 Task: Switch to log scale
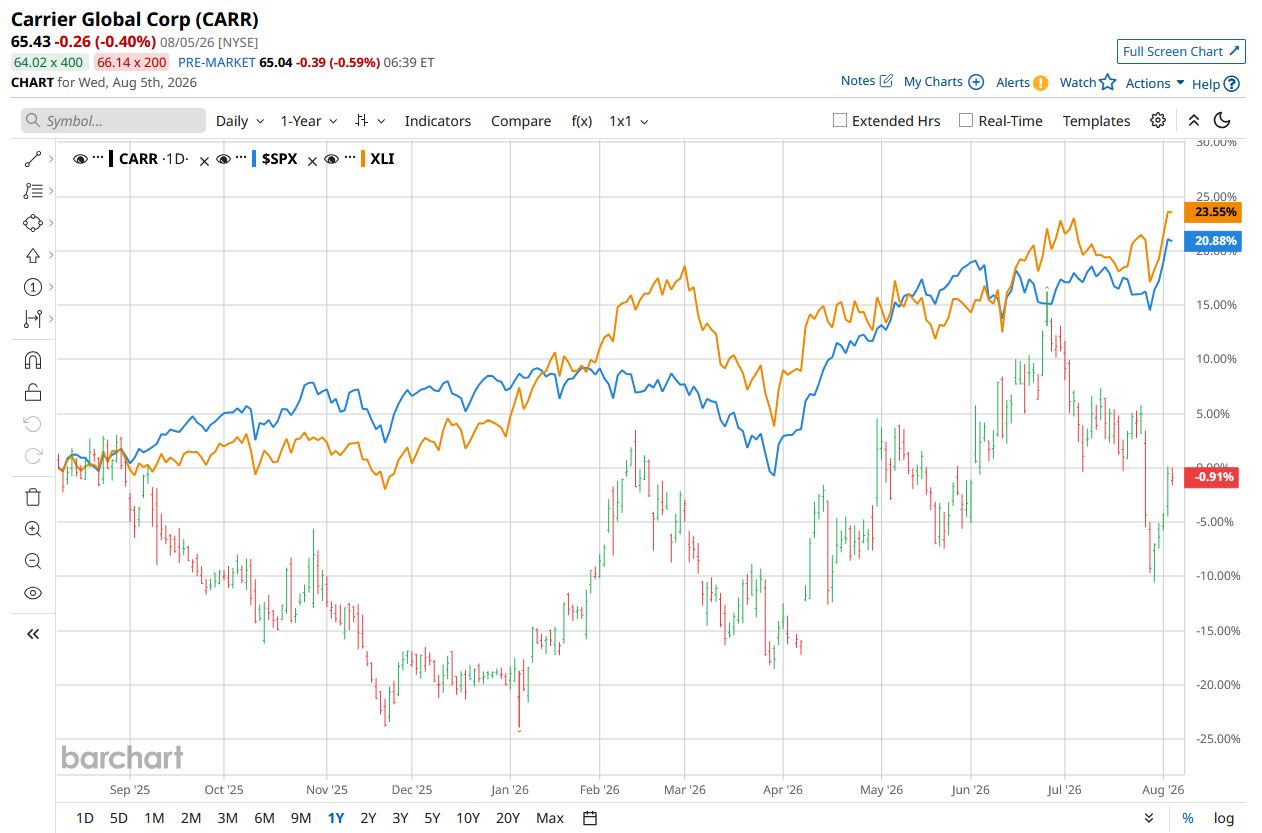pos(1224,818)
